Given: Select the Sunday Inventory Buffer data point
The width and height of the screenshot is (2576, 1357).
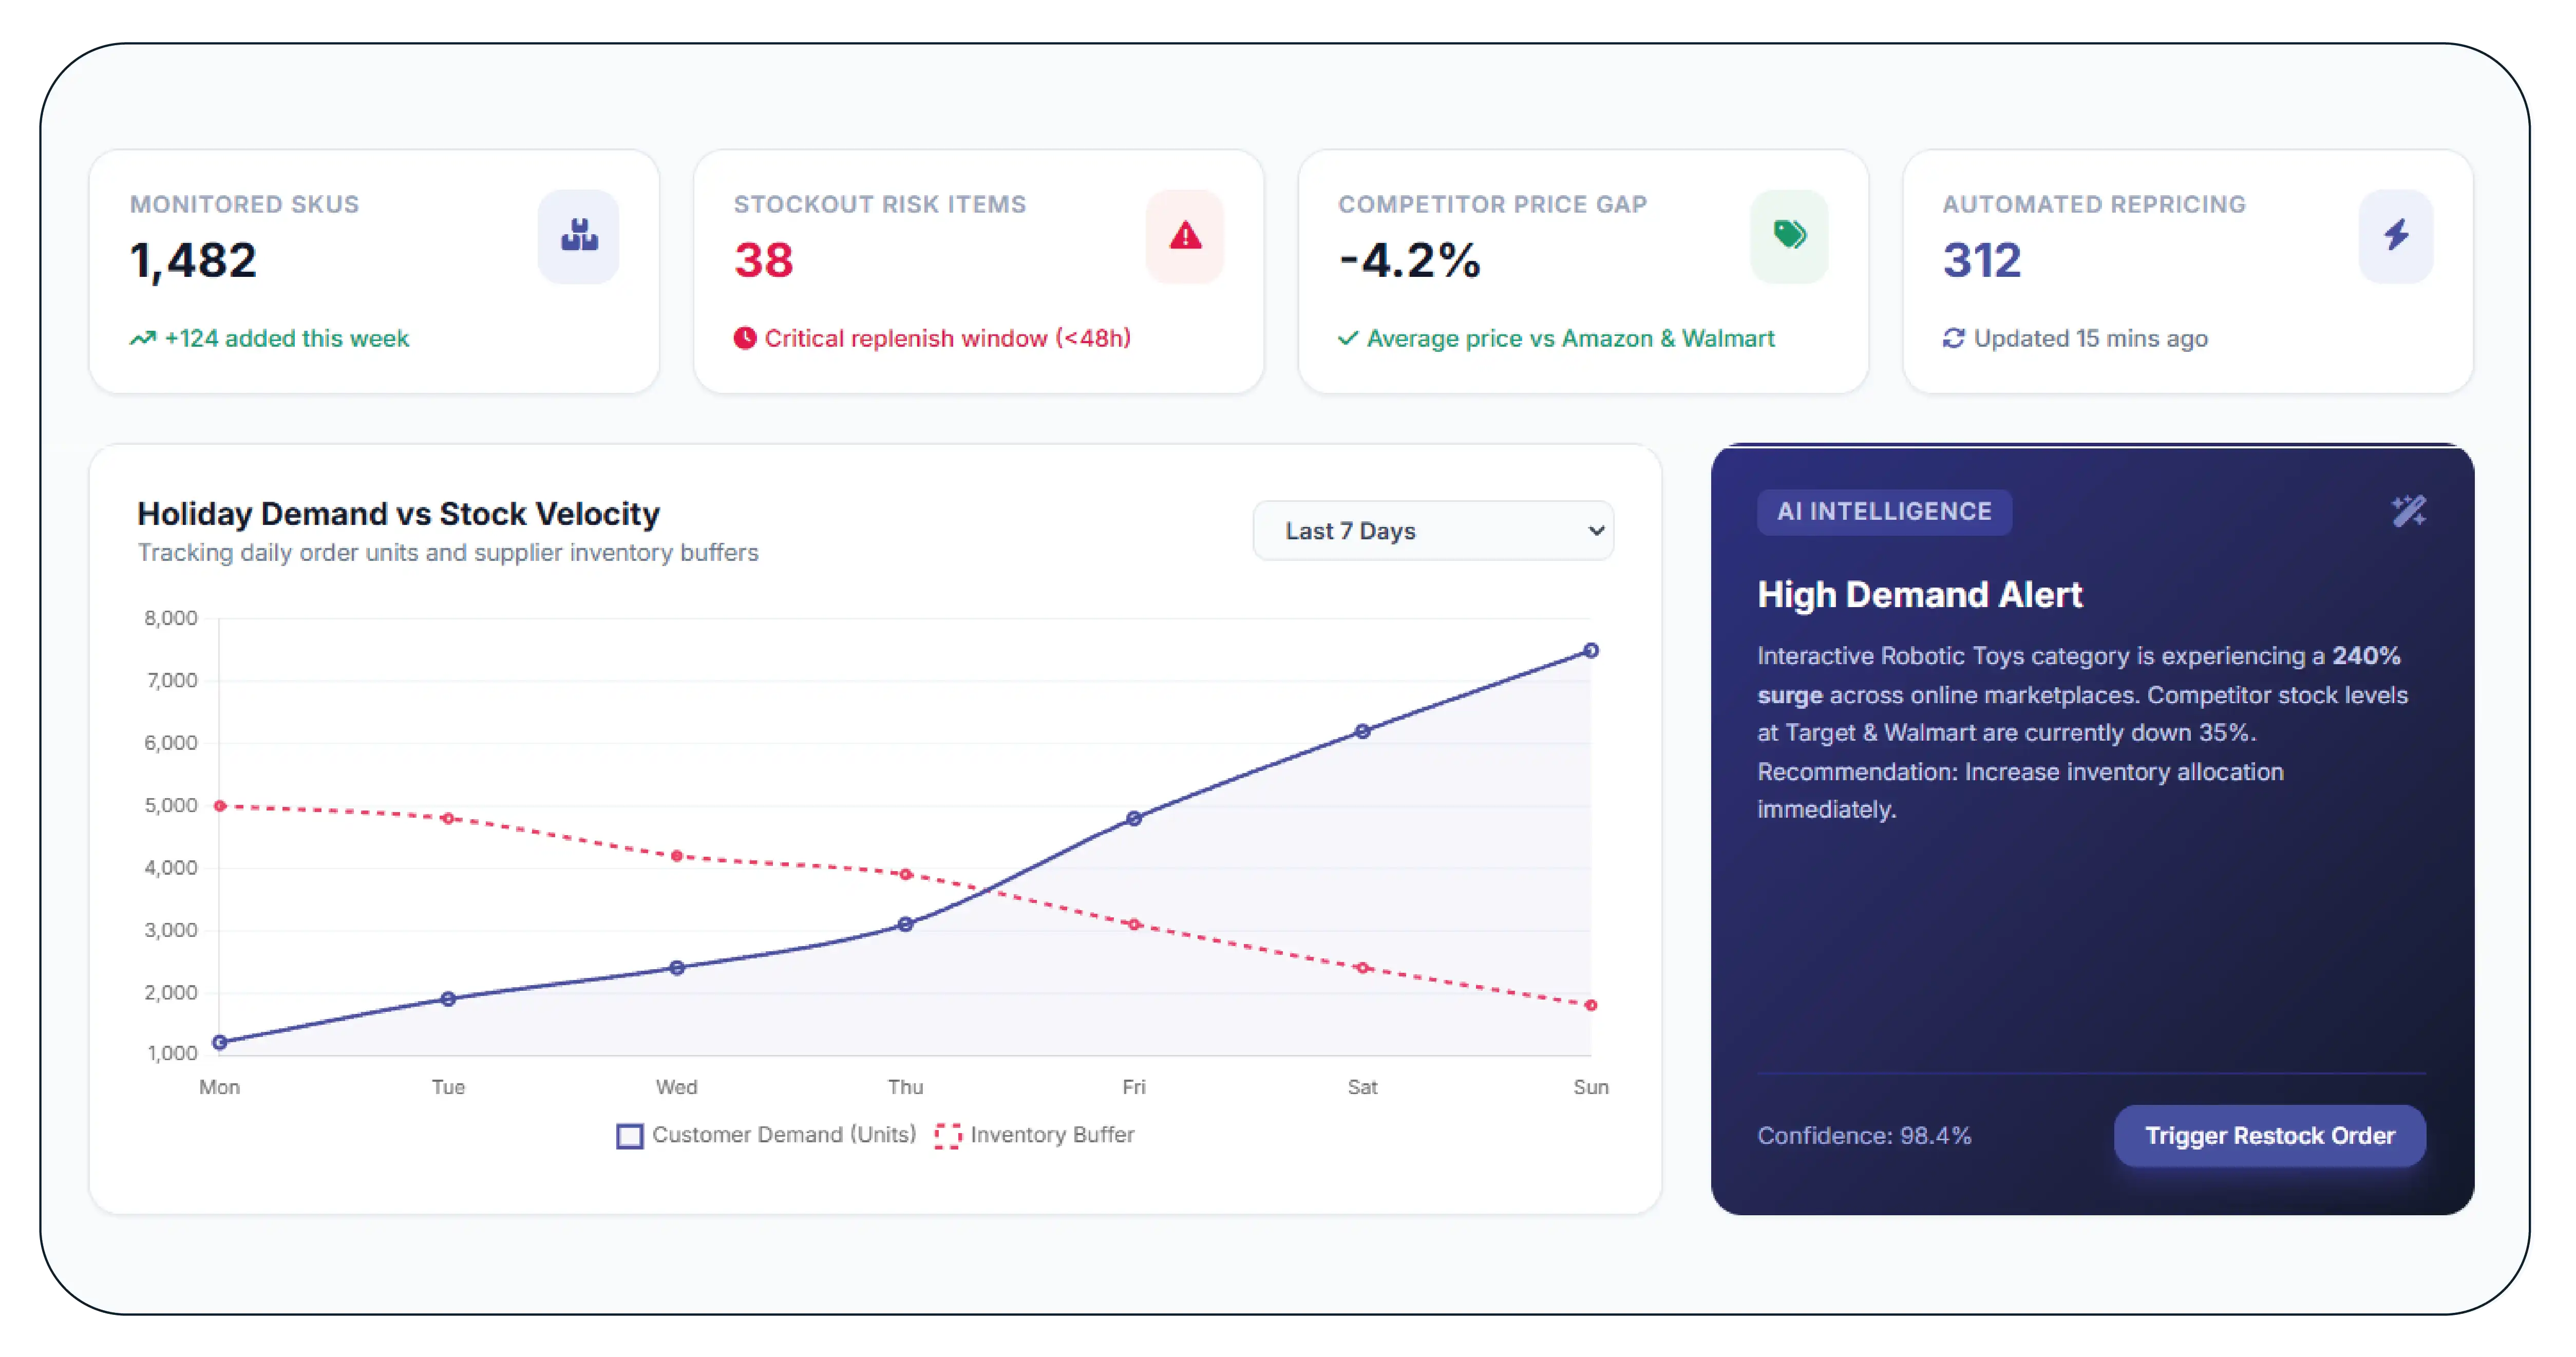Looking at the screenshot, I should coord(1591,1006).
